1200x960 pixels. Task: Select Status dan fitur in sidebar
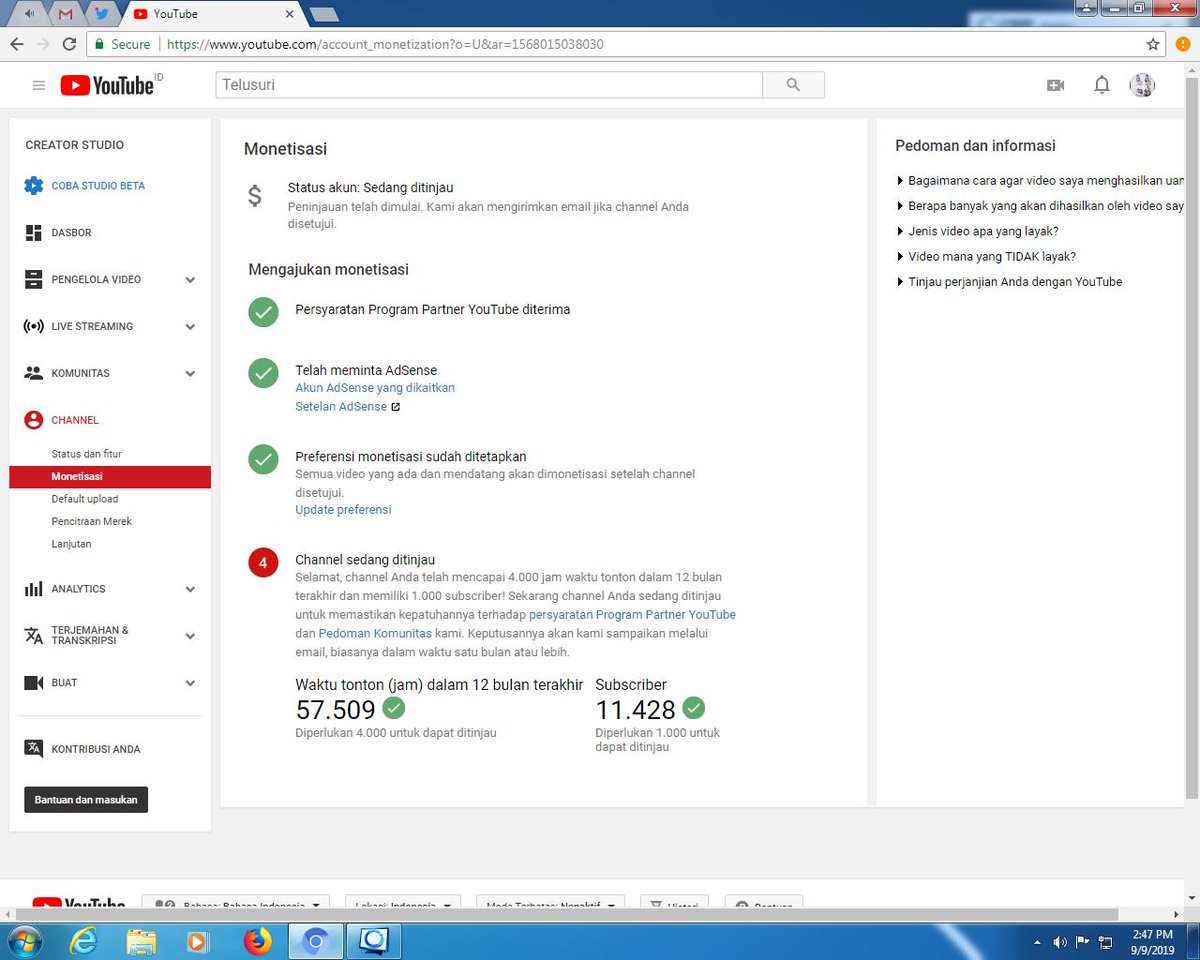(x=86, y=454)
